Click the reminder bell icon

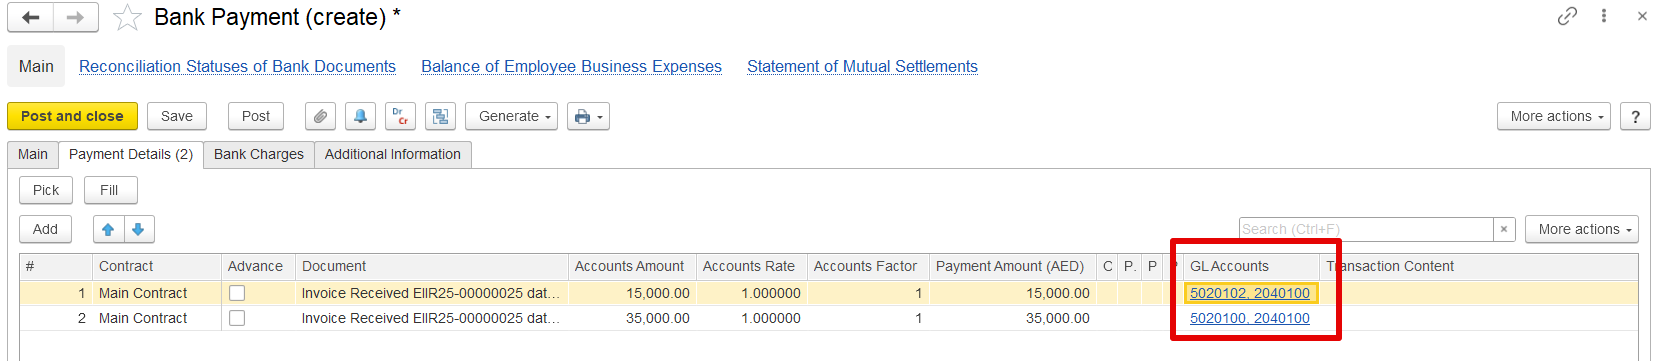coord(360,116)
